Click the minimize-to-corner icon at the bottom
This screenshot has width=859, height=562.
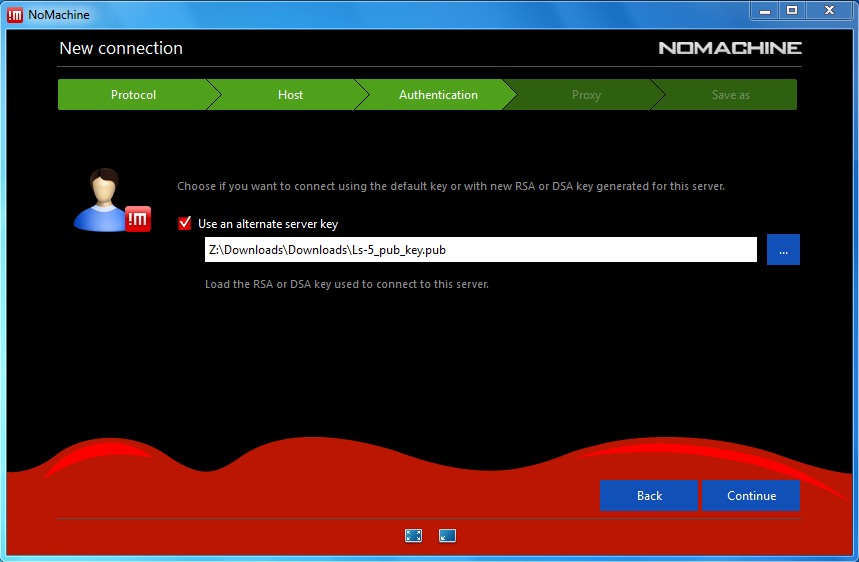(x=447, y=536)
